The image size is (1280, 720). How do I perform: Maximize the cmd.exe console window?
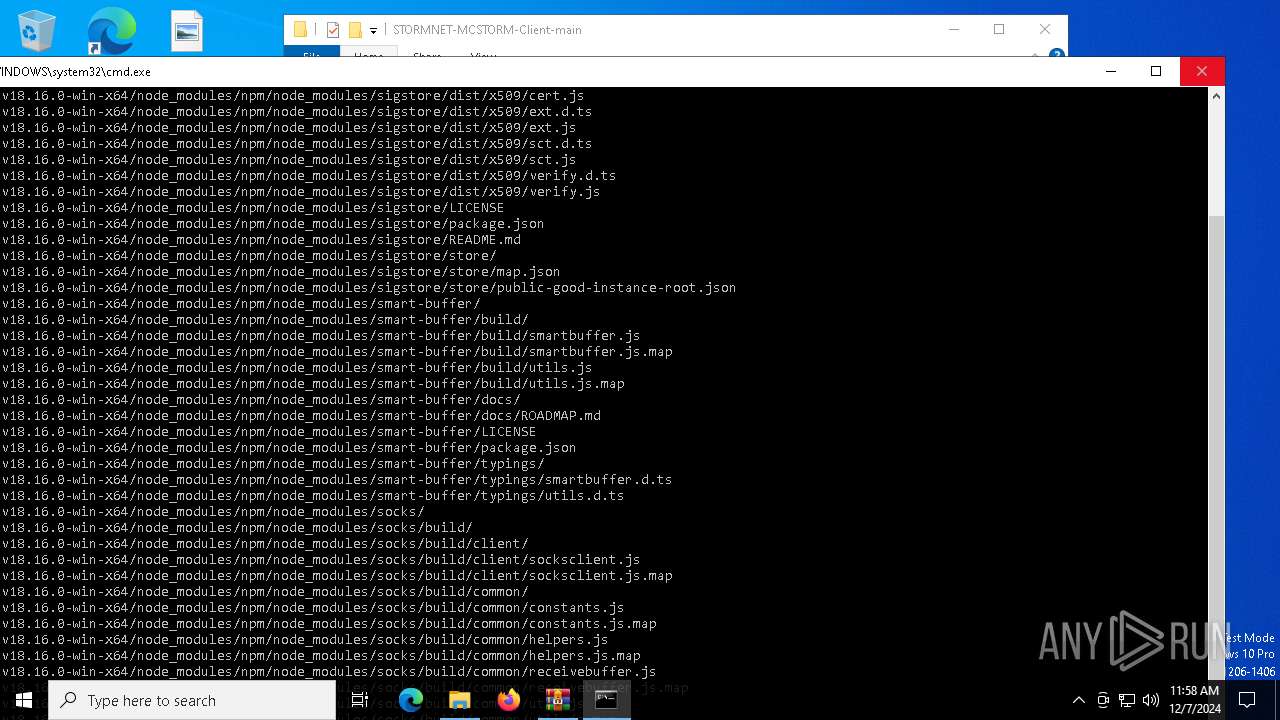click(1156, 71)
